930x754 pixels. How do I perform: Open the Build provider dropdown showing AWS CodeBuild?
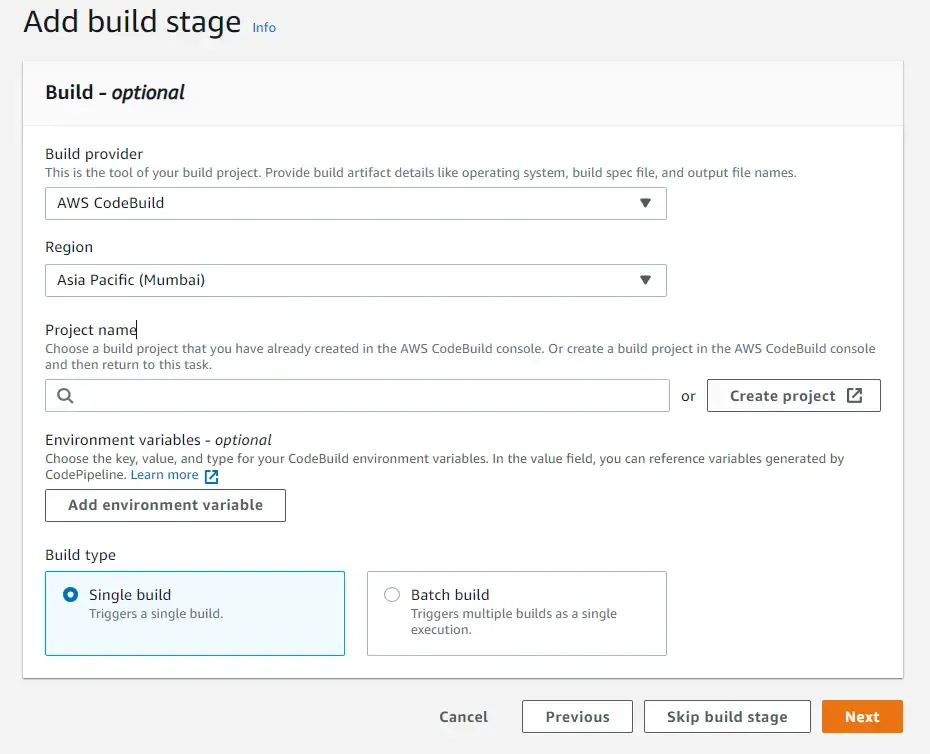tap(355, 203)
